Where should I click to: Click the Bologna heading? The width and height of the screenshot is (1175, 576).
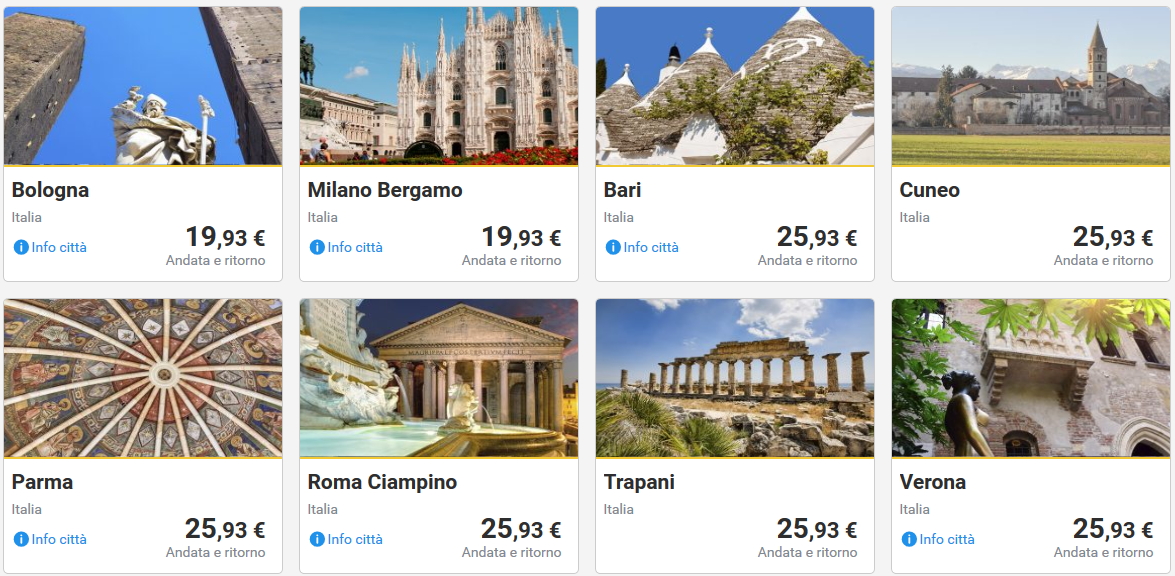point(50,190)
